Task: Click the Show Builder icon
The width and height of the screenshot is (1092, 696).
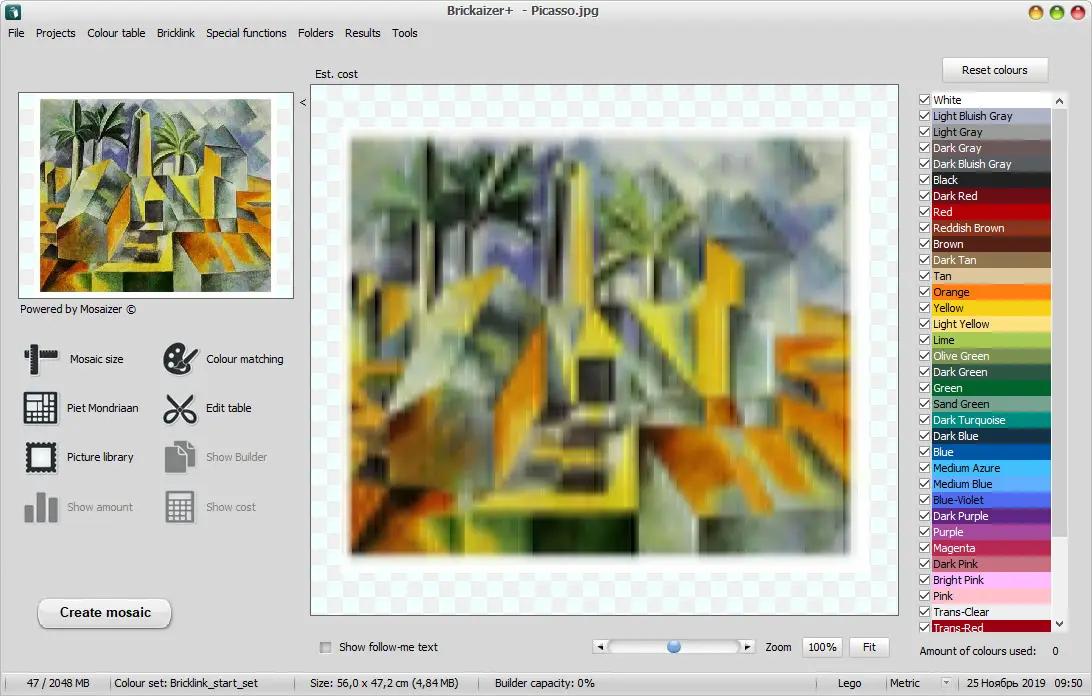Action: tap(181, 457)
